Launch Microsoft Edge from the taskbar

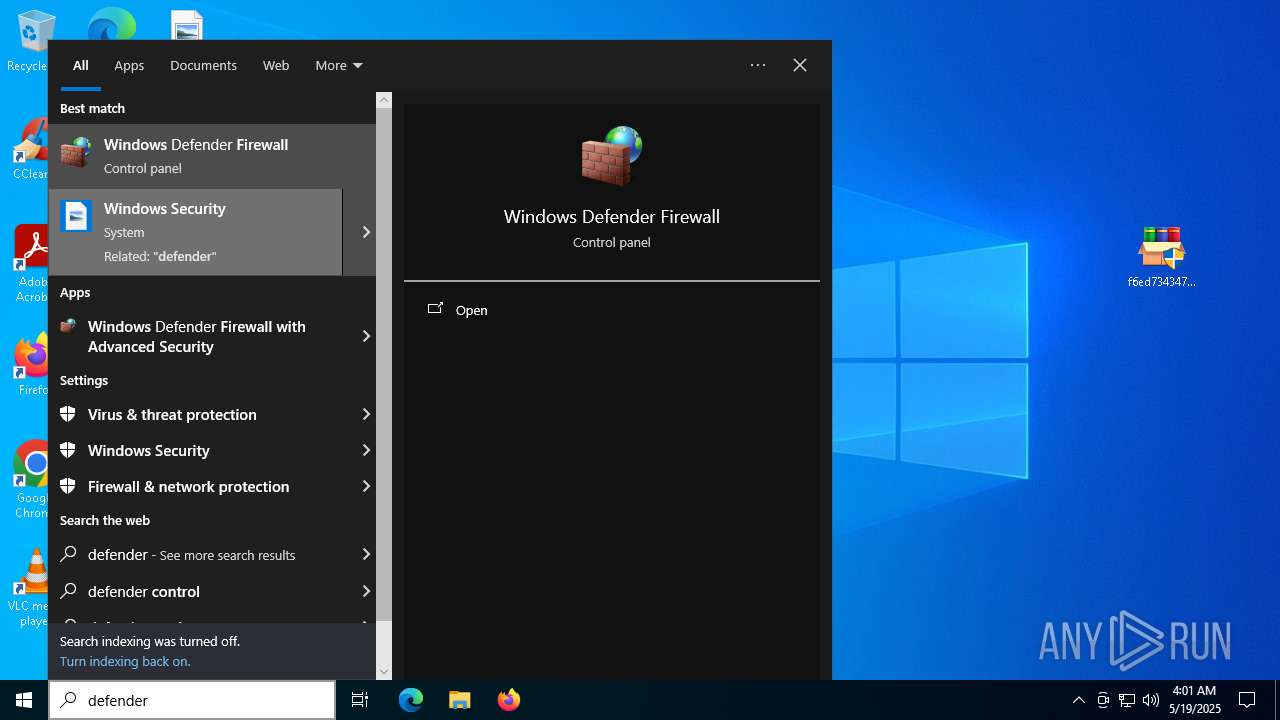coord(411,700)
